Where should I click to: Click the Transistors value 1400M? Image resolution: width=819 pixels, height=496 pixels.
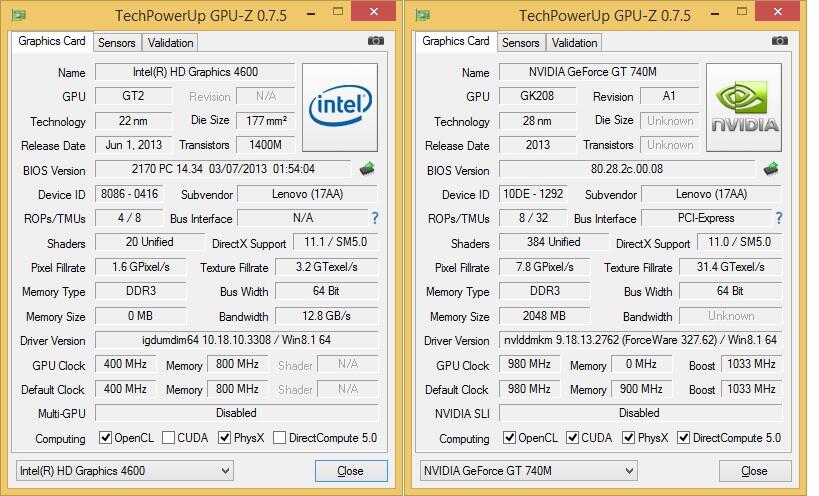click(x=266, y=145)
